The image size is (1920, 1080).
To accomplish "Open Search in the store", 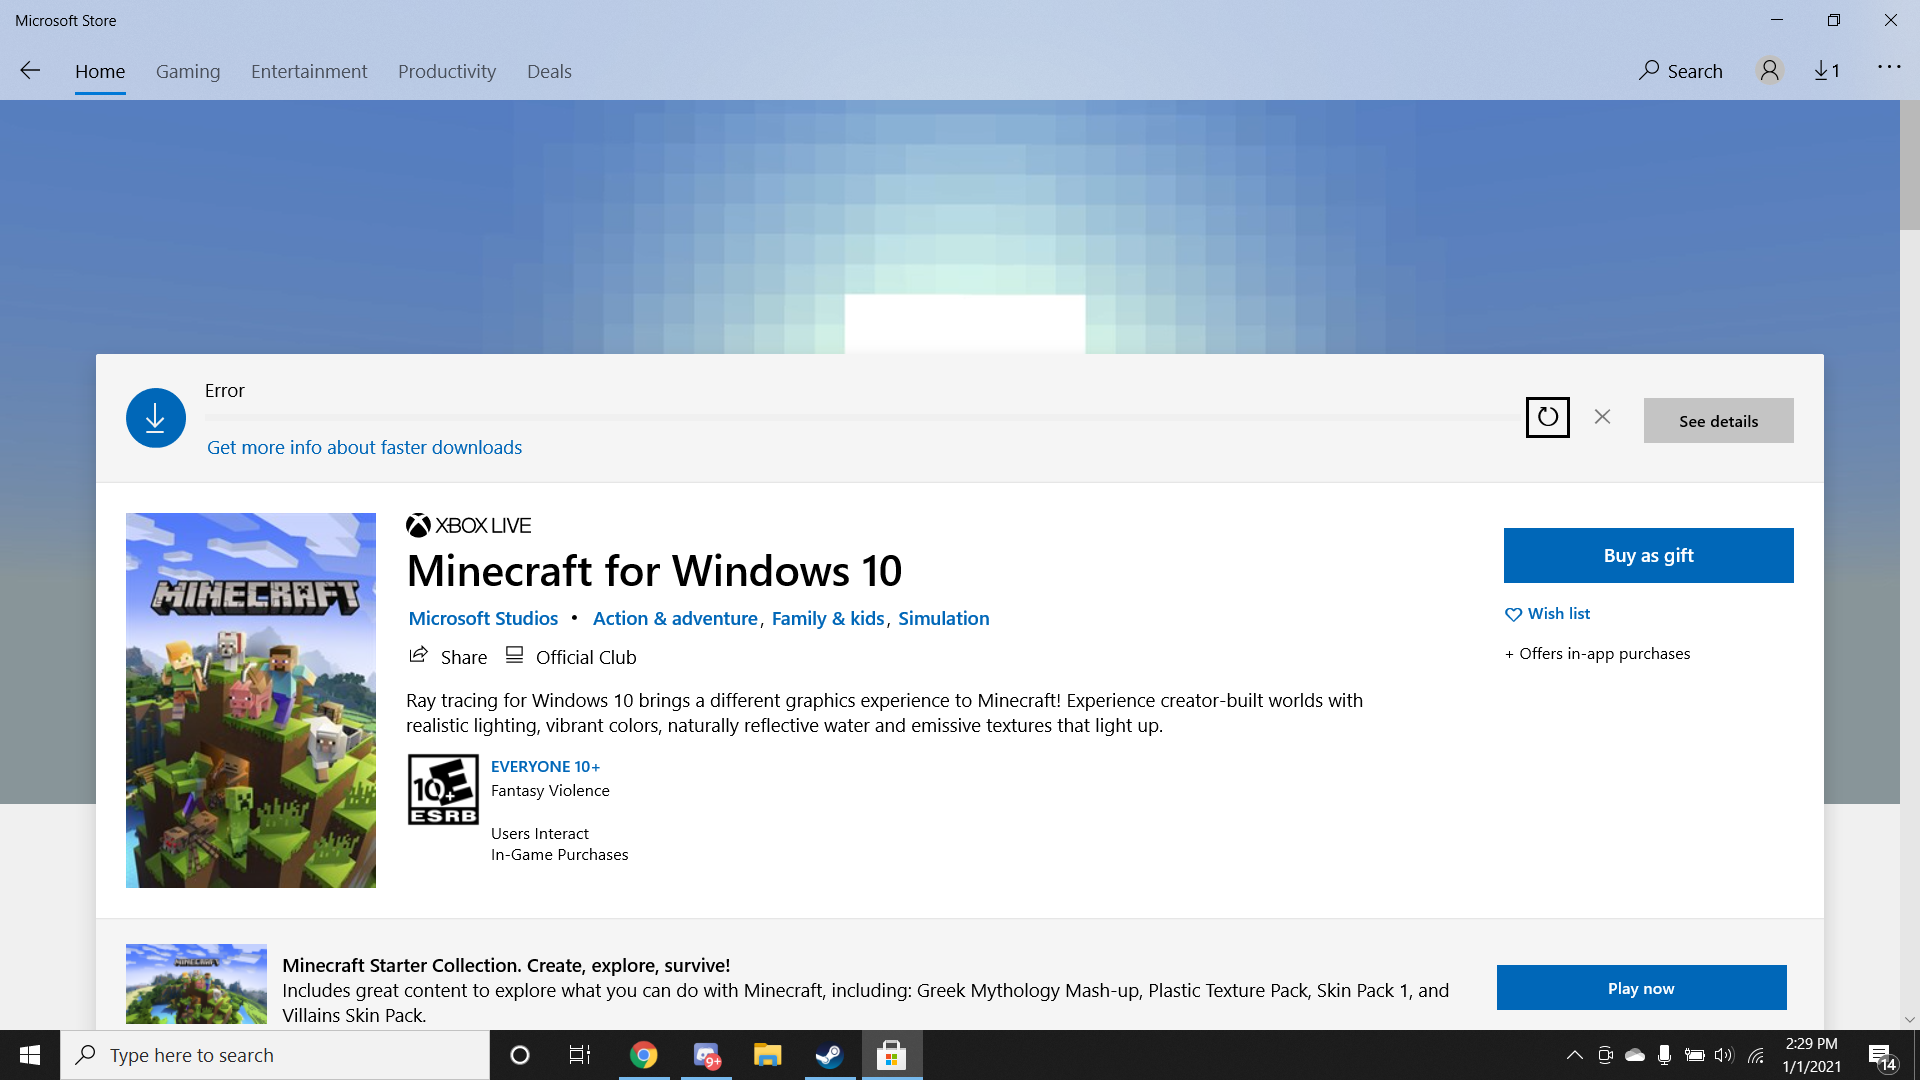I will point(1681,71).
